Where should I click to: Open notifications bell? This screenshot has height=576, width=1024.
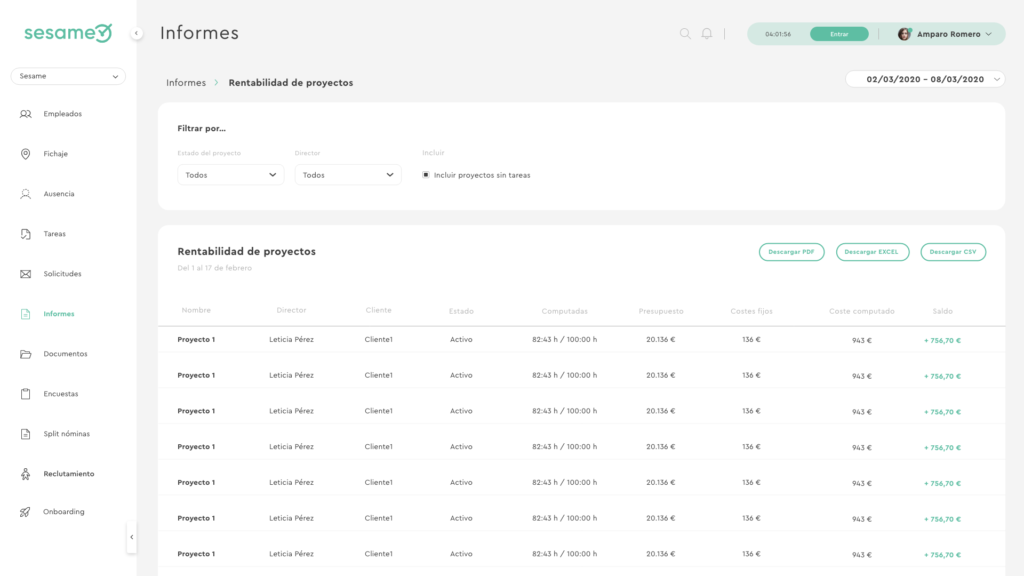tap(707, 33)
